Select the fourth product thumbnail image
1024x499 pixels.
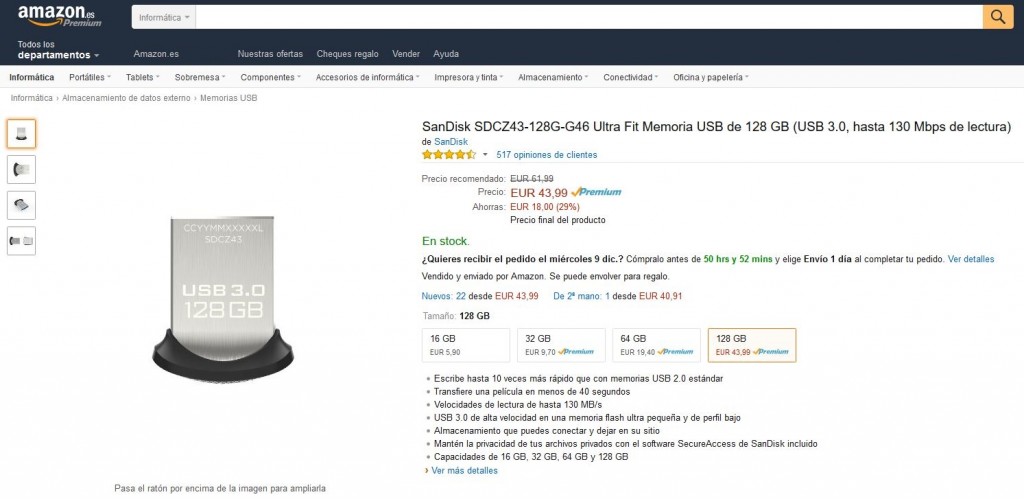coord(21,241)
